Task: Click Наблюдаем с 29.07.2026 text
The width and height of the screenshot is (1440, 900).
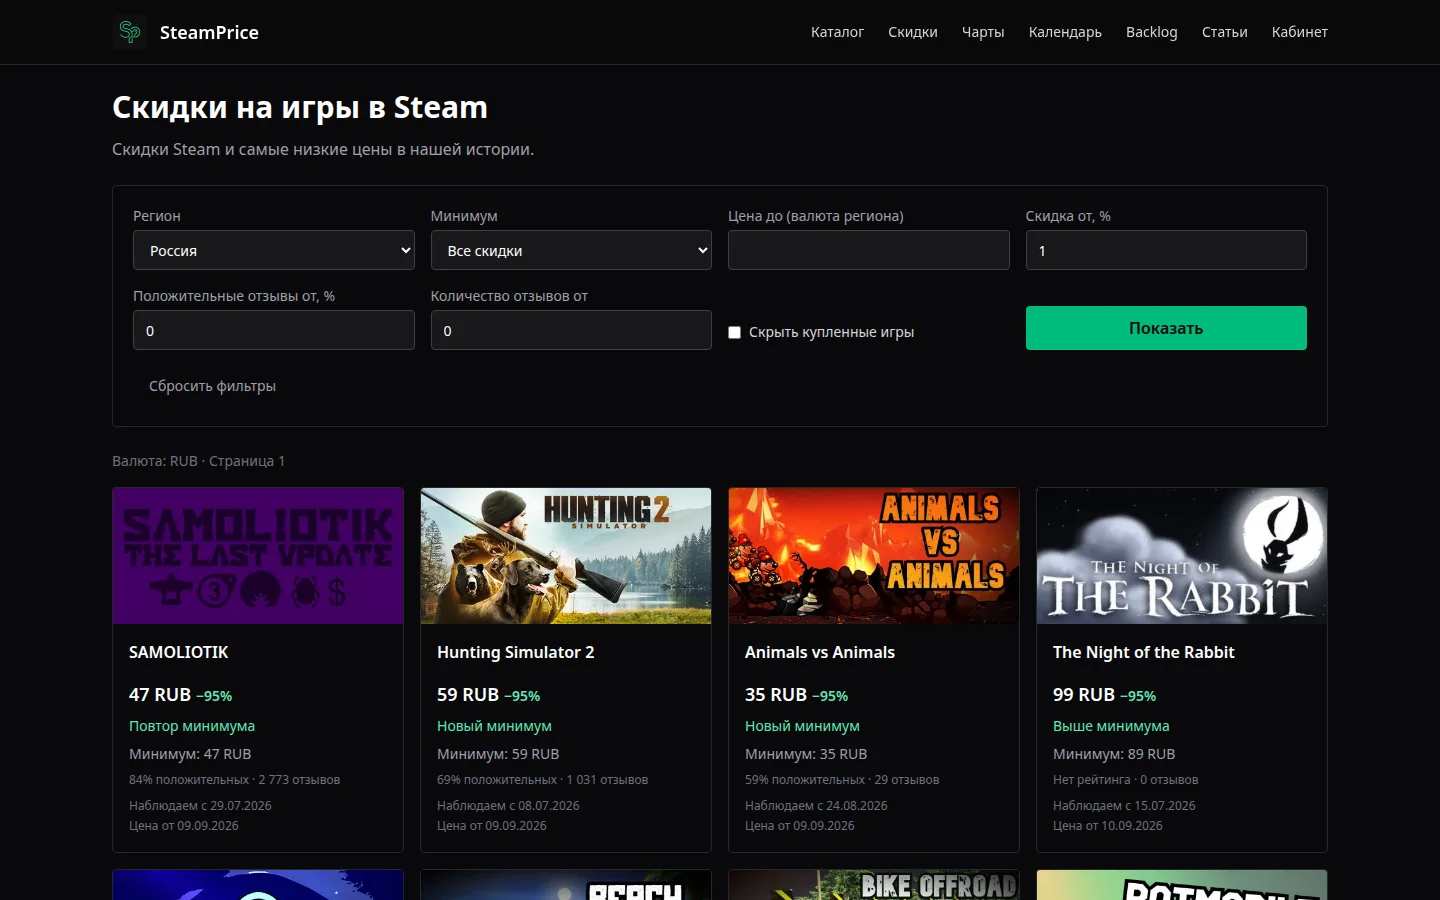Action: click(200, 806)
